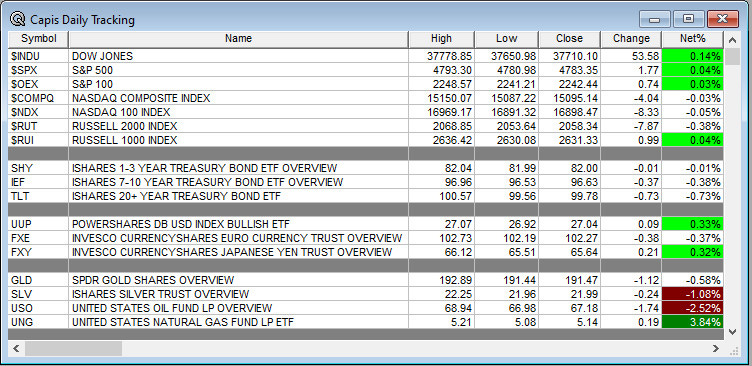Click USO Net% value -2.52%

point(693,308)
